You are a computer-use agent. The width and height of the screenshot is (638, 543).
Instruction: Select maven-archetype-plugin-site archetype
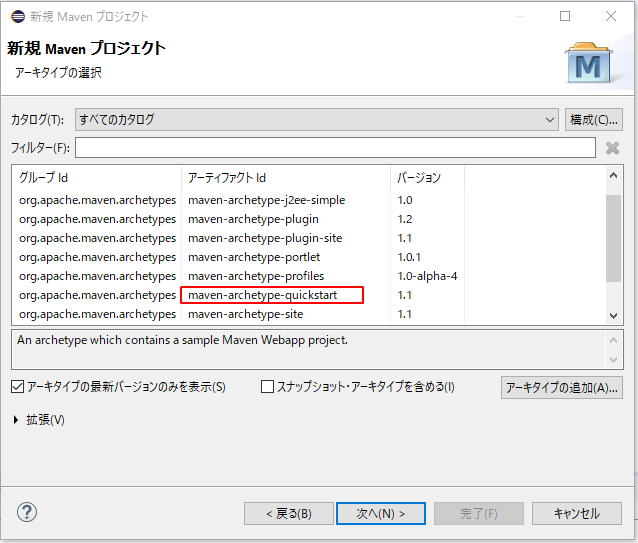(x=265, y=238)
